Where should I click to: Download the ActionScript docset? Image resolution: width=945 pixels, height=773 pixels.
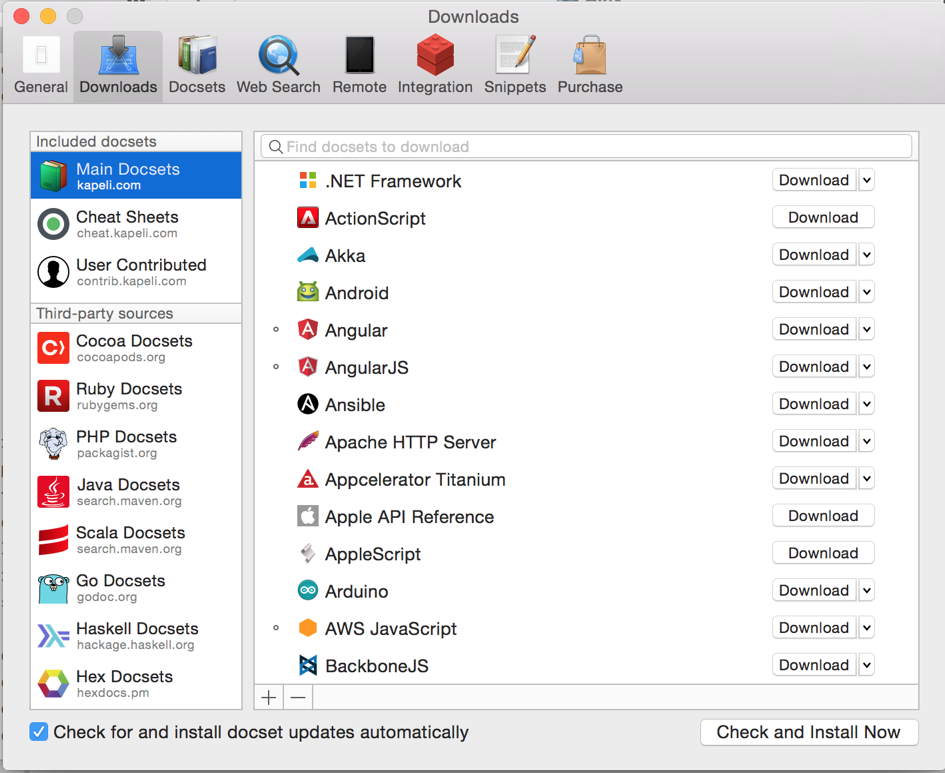[x=823, y=218]
